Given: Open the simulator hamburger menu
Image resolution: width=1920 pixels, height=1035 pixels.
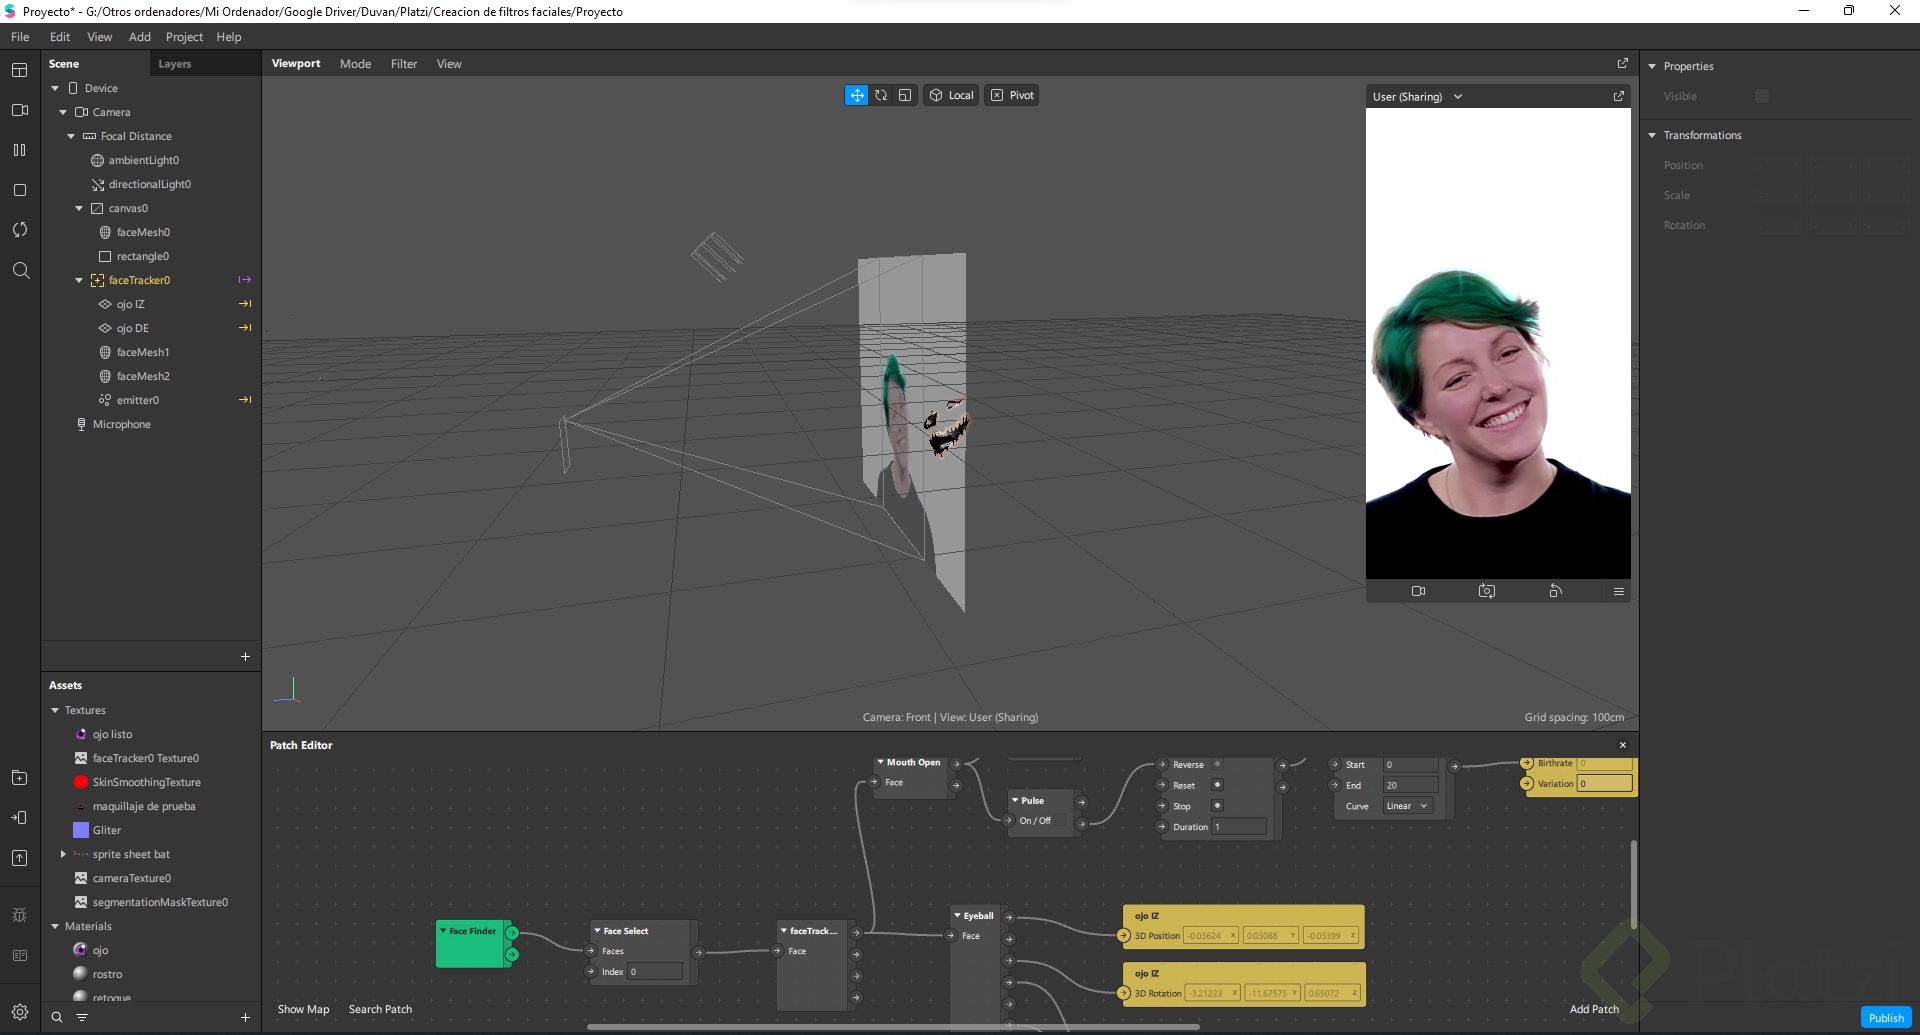Looking at the screenshot, I should click(x=1618, y=591).
